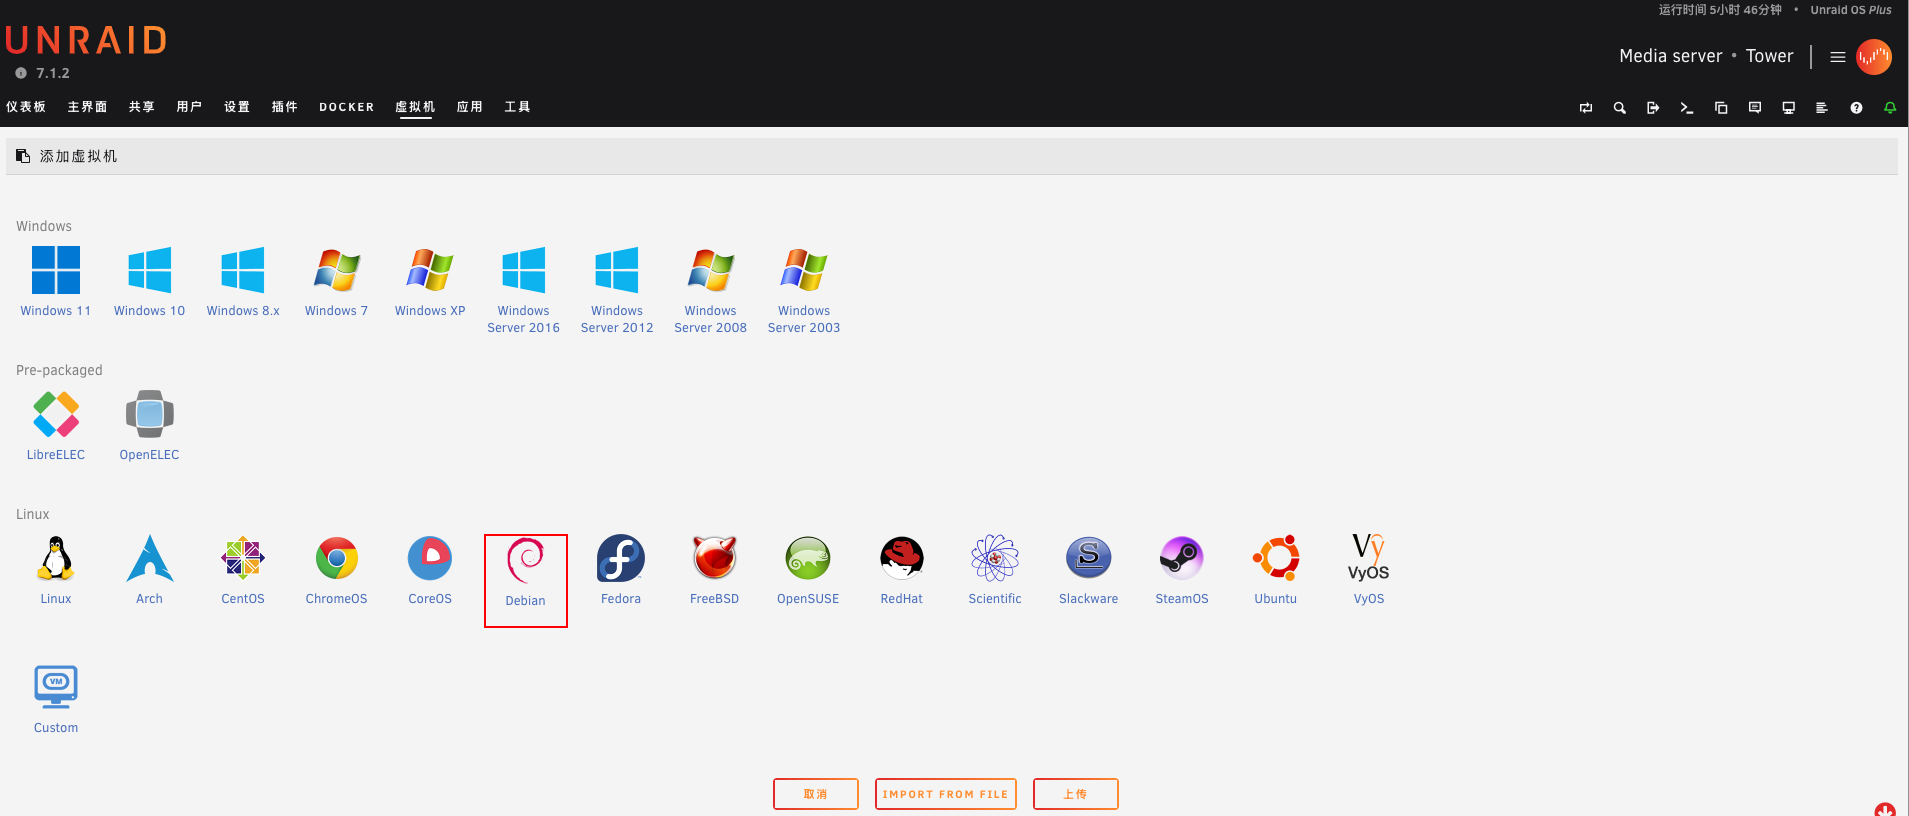
Task: Choose the OpenELEC pre-packaged VM
Action: click(149, 425)
